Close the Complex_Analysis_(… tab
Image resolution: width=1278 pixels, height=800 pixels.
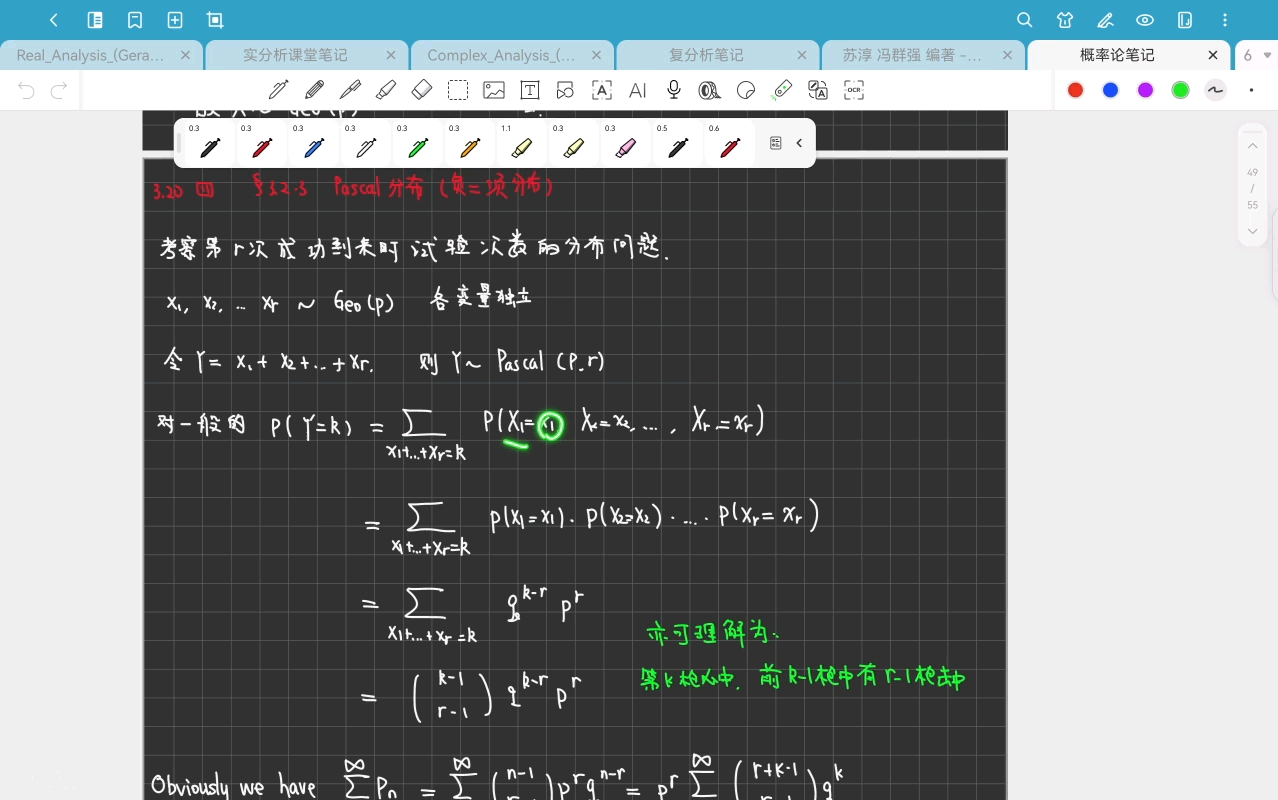pos(597,55)
